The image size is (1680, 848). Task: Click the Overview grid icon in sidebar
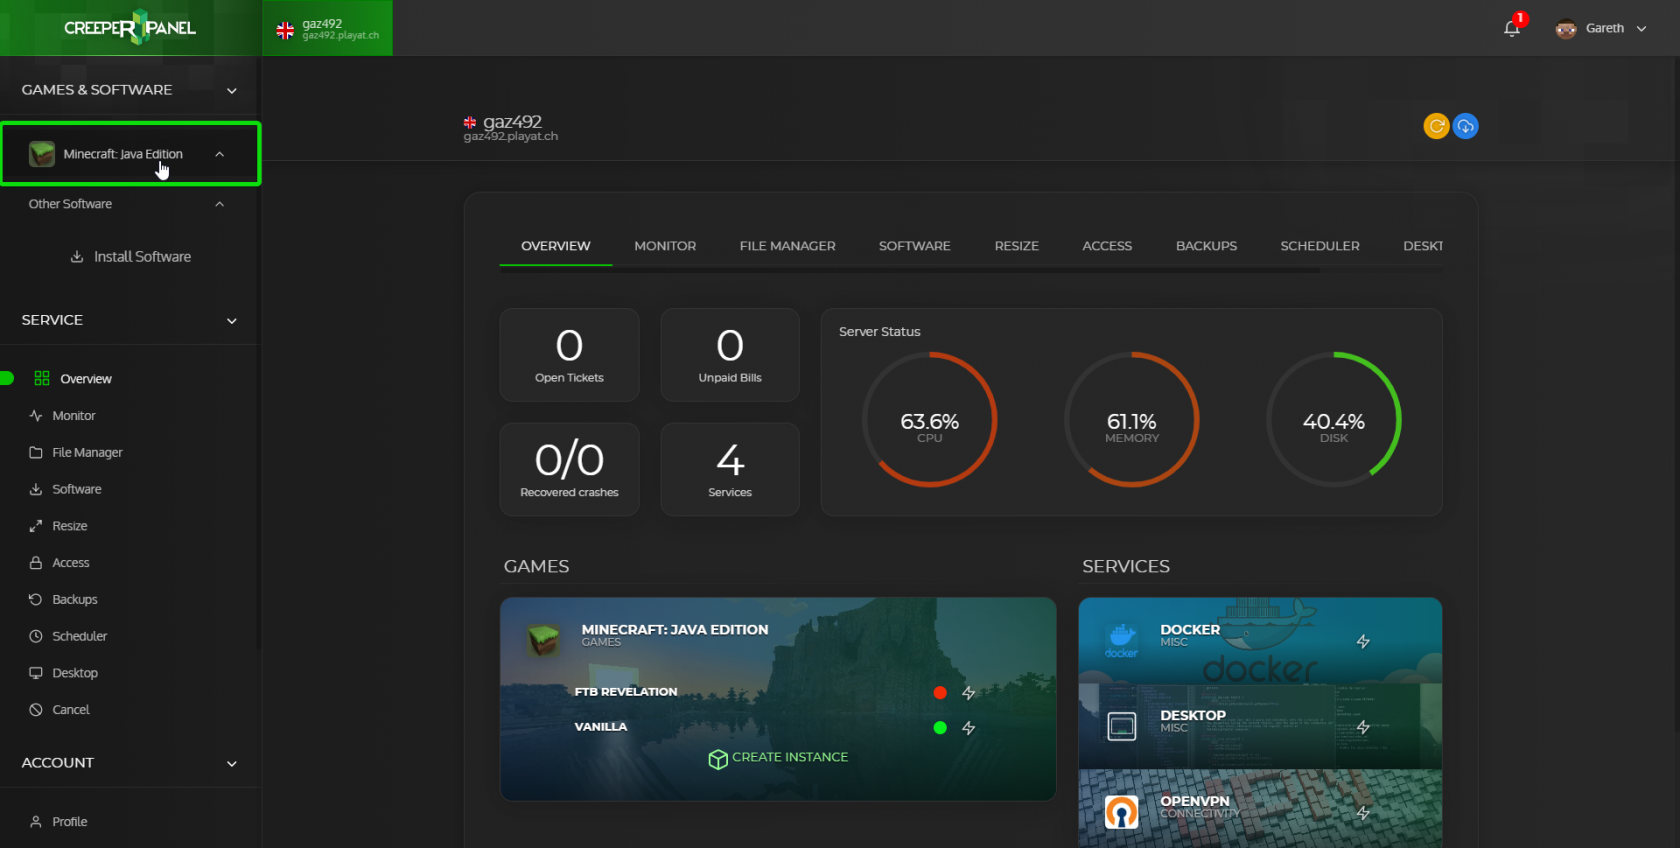click(x=41, y=378)
